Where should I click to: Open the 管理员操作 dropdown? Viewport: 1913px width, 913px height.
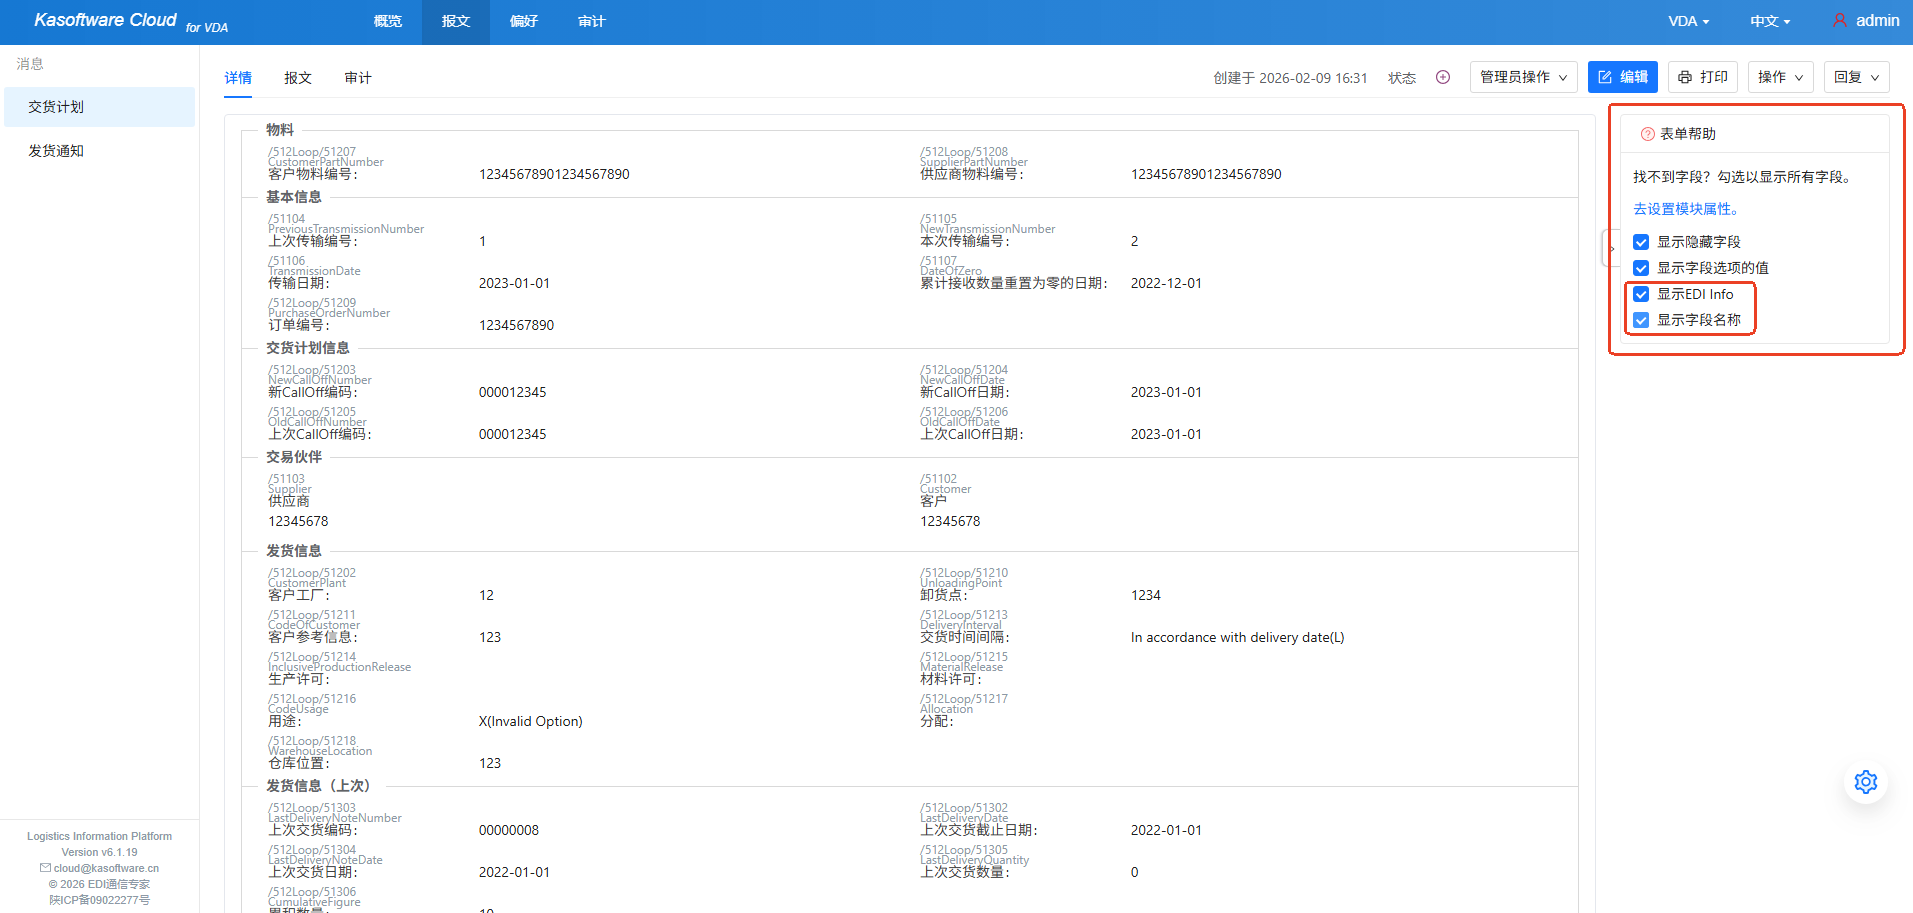tap(1523, 77)
